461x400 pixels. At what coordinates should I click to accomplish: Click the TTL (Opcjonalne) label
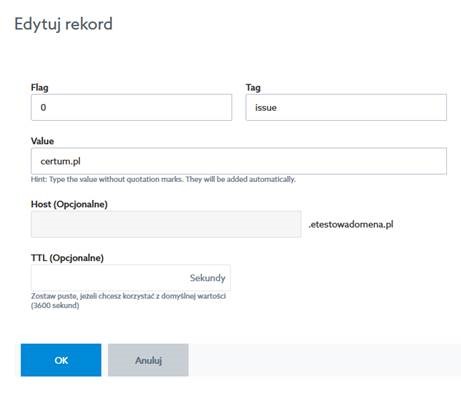pos(67,258)
